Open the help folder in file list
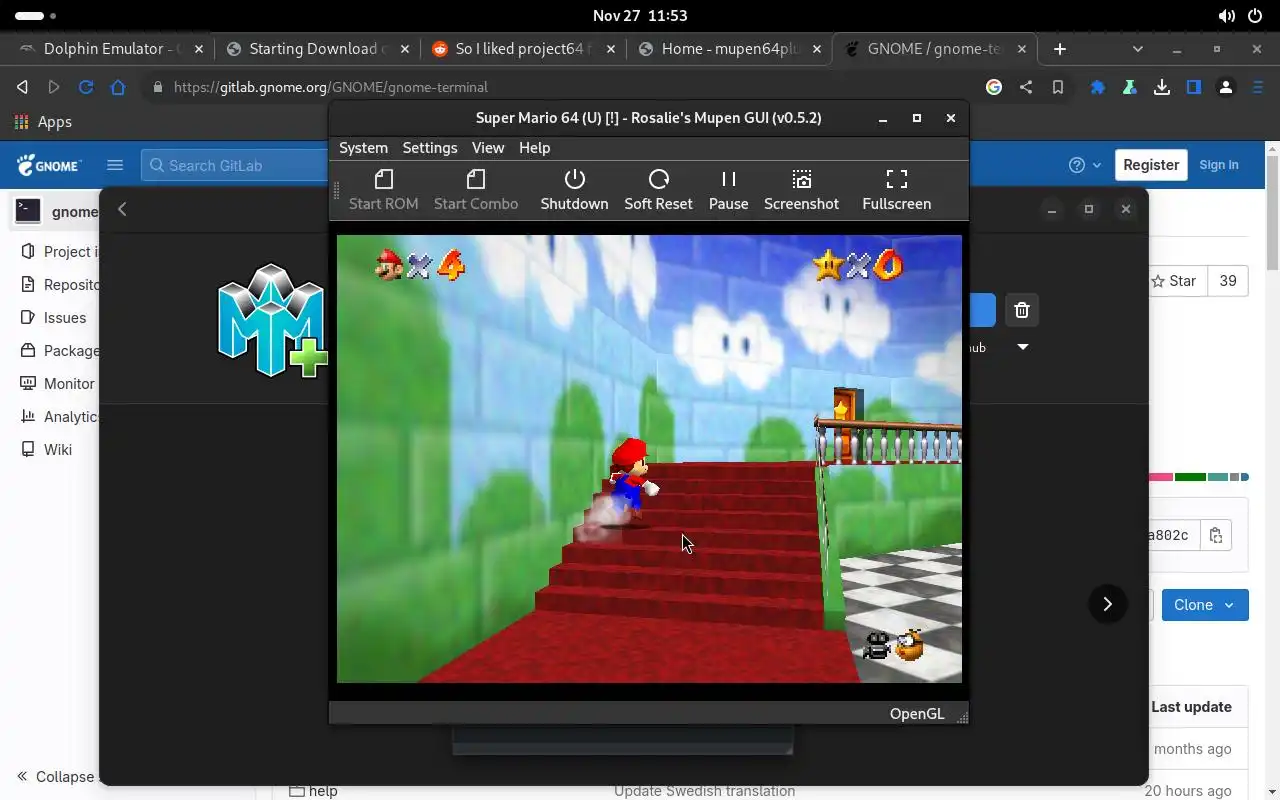The width and height of the screenshot is (1280, 800). (323, 791)
